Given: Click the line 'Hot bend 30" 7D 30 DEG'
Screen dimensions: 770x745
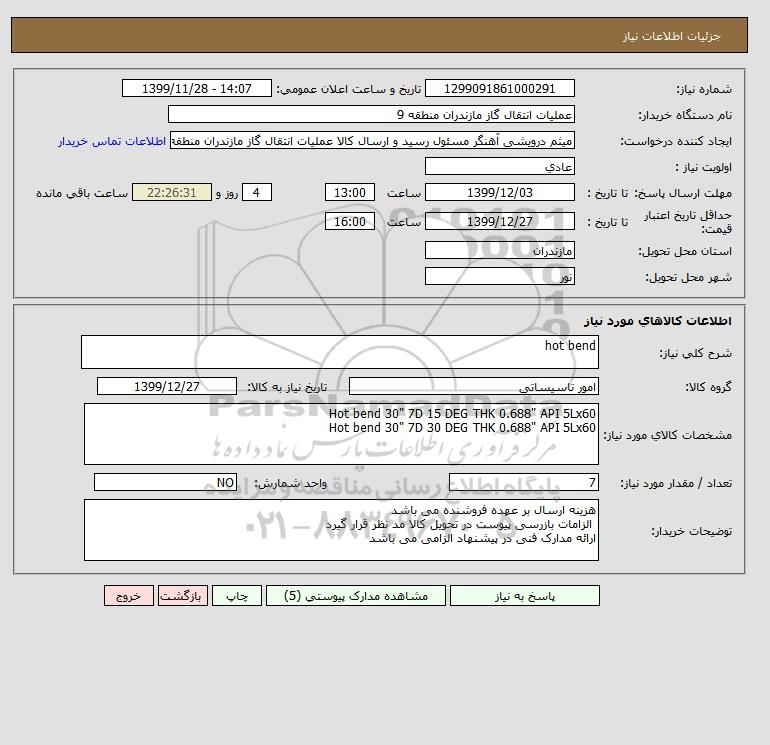Looking at the screenshot, I should (462, 428).
